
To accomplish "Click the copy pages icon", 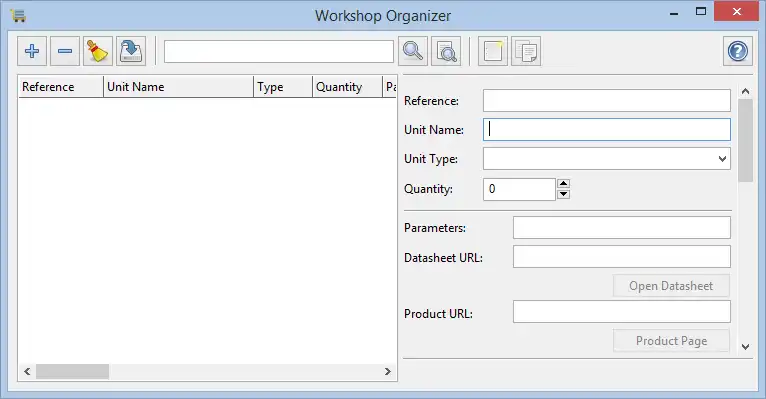I will point(526,51).
